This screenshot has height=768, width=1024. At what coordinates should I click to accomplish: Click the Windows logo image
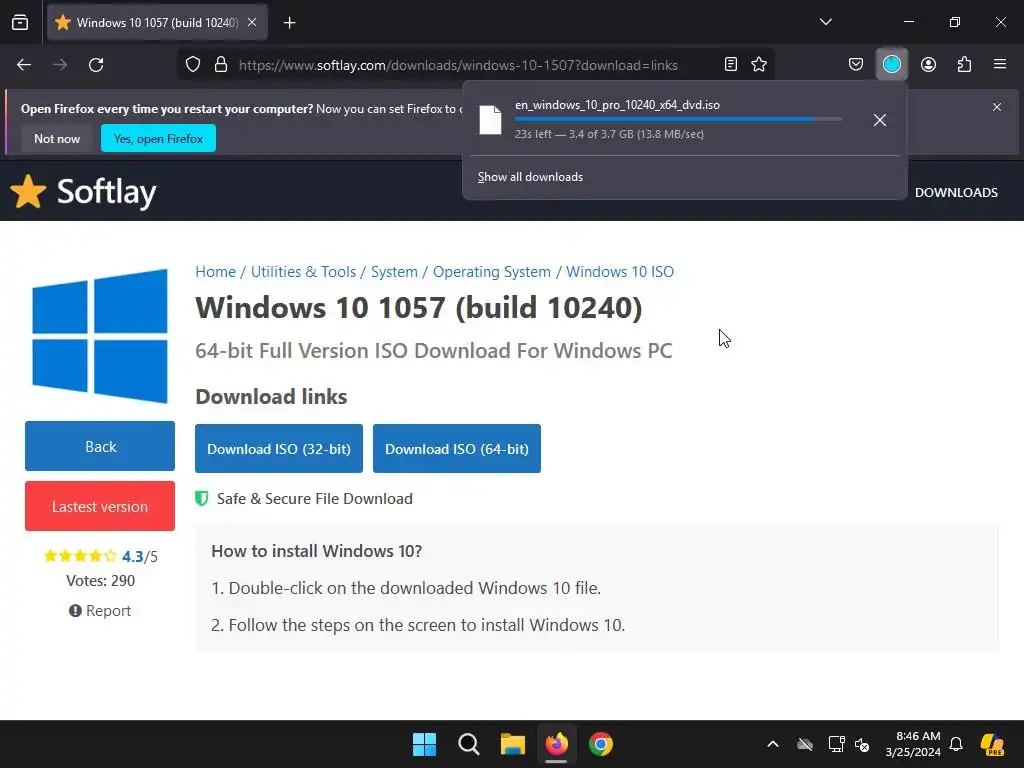(x=100, y=336)
